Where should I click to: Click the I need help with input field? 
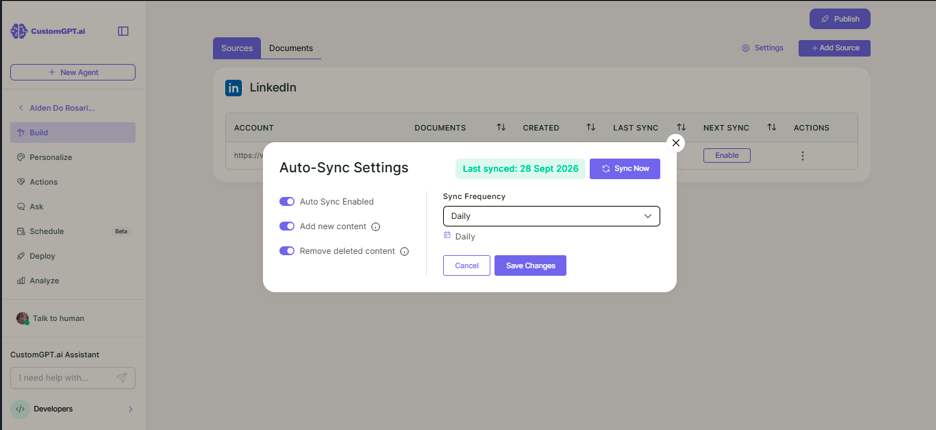[73, 378]
